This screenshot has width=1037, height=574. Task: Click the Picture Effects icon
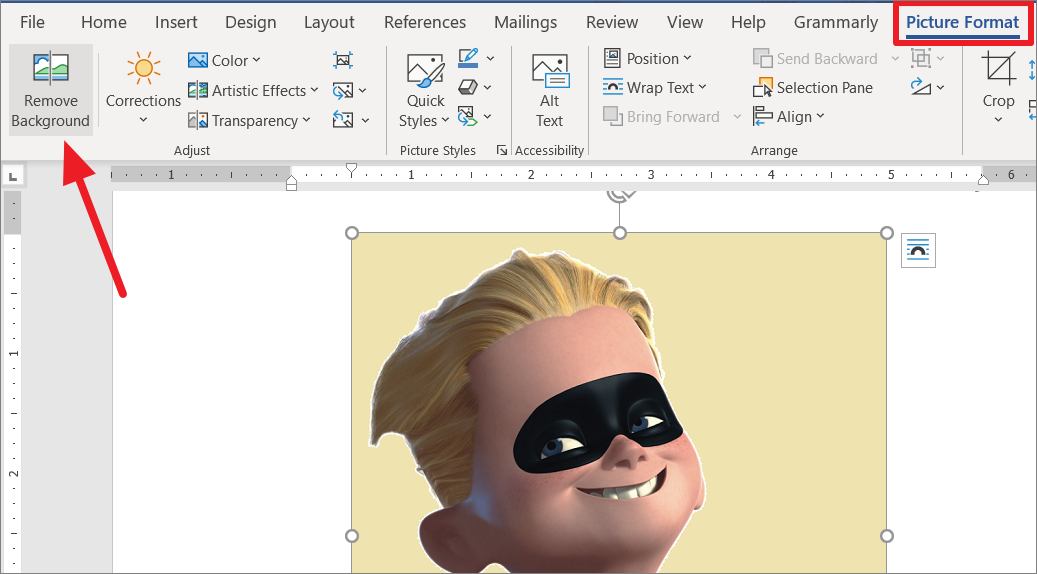468,87
